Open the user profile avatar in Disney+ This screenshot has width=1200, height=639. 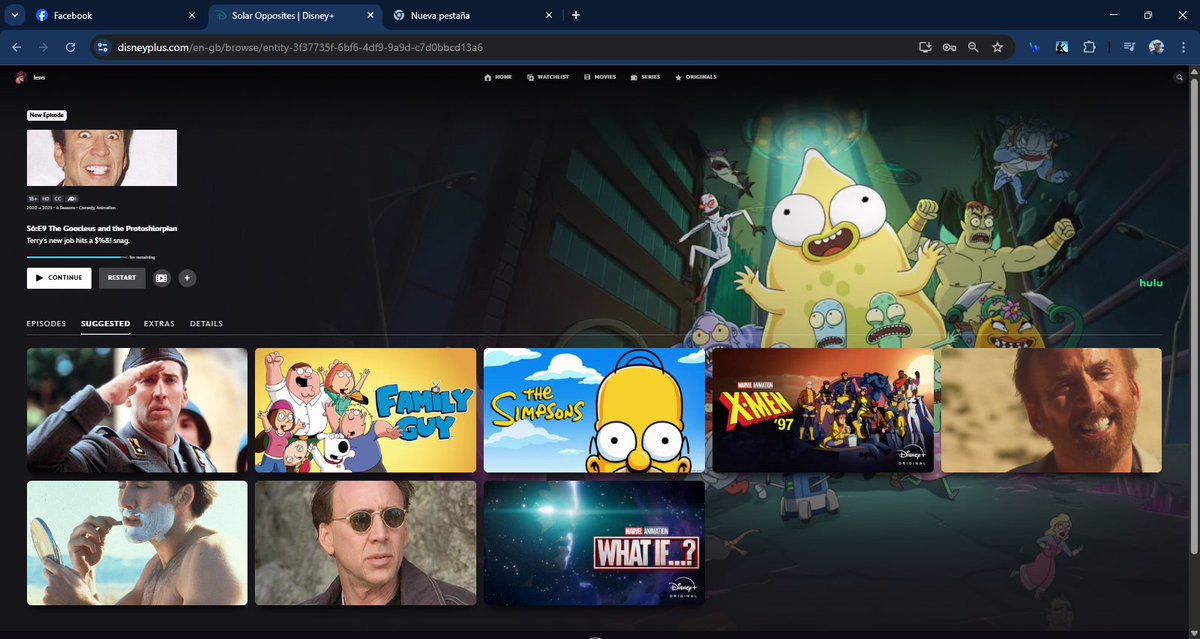[x=20, y=77]
